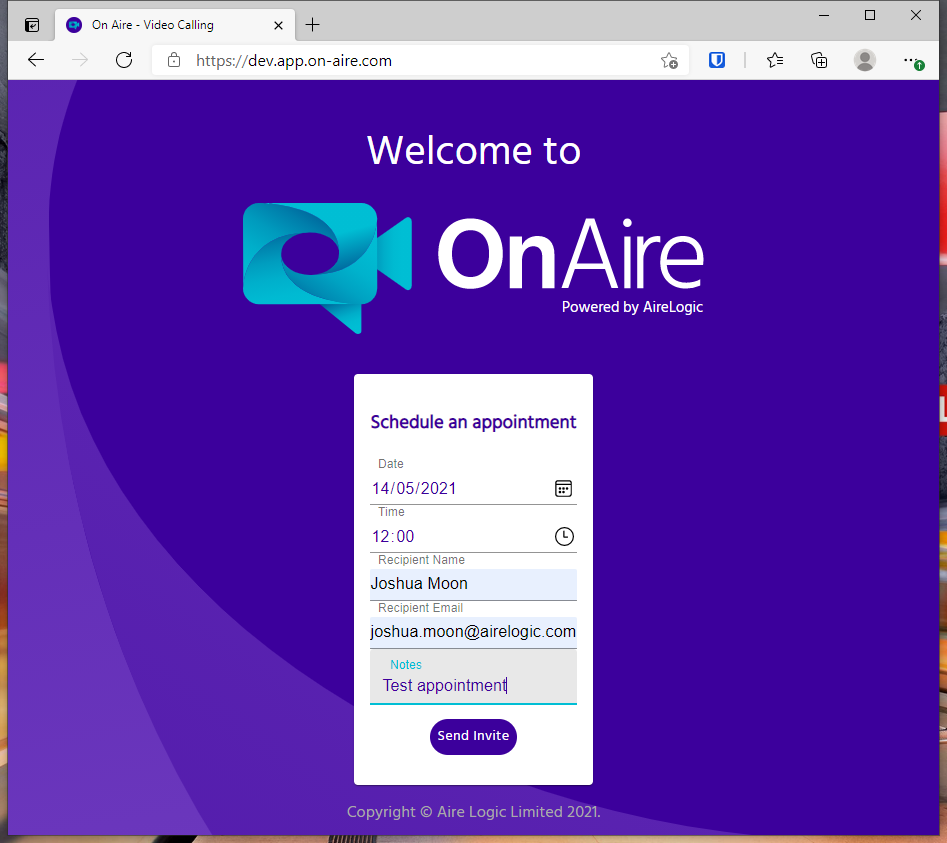
Task: Refresh the current page
Action: (124, 60)
